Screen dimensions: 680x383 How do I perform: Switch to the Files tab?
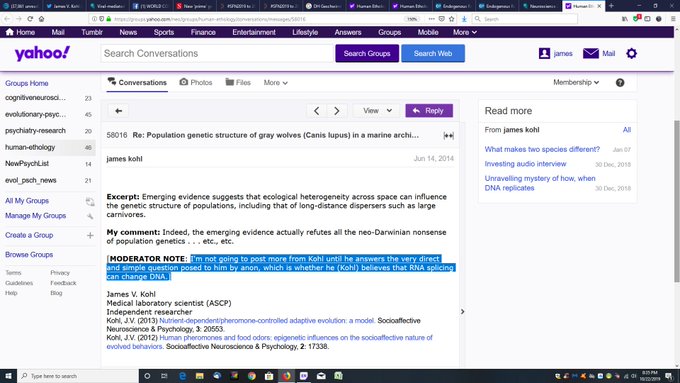click(238, 82)
